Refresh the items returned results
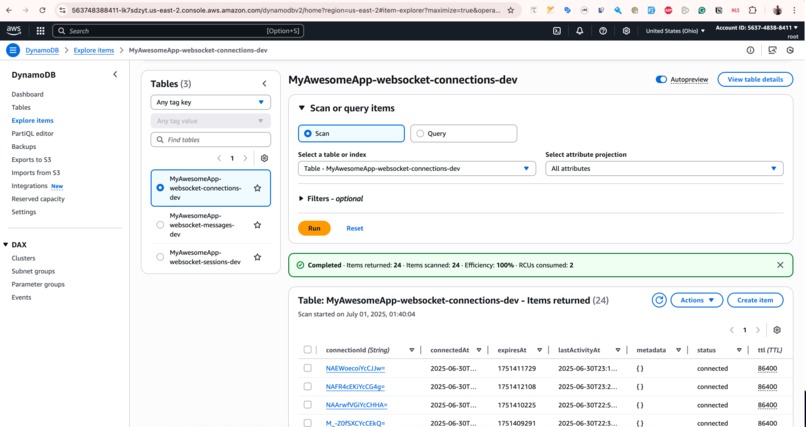The width and height of the screenshot is (806, 427). tap(659, 300)
